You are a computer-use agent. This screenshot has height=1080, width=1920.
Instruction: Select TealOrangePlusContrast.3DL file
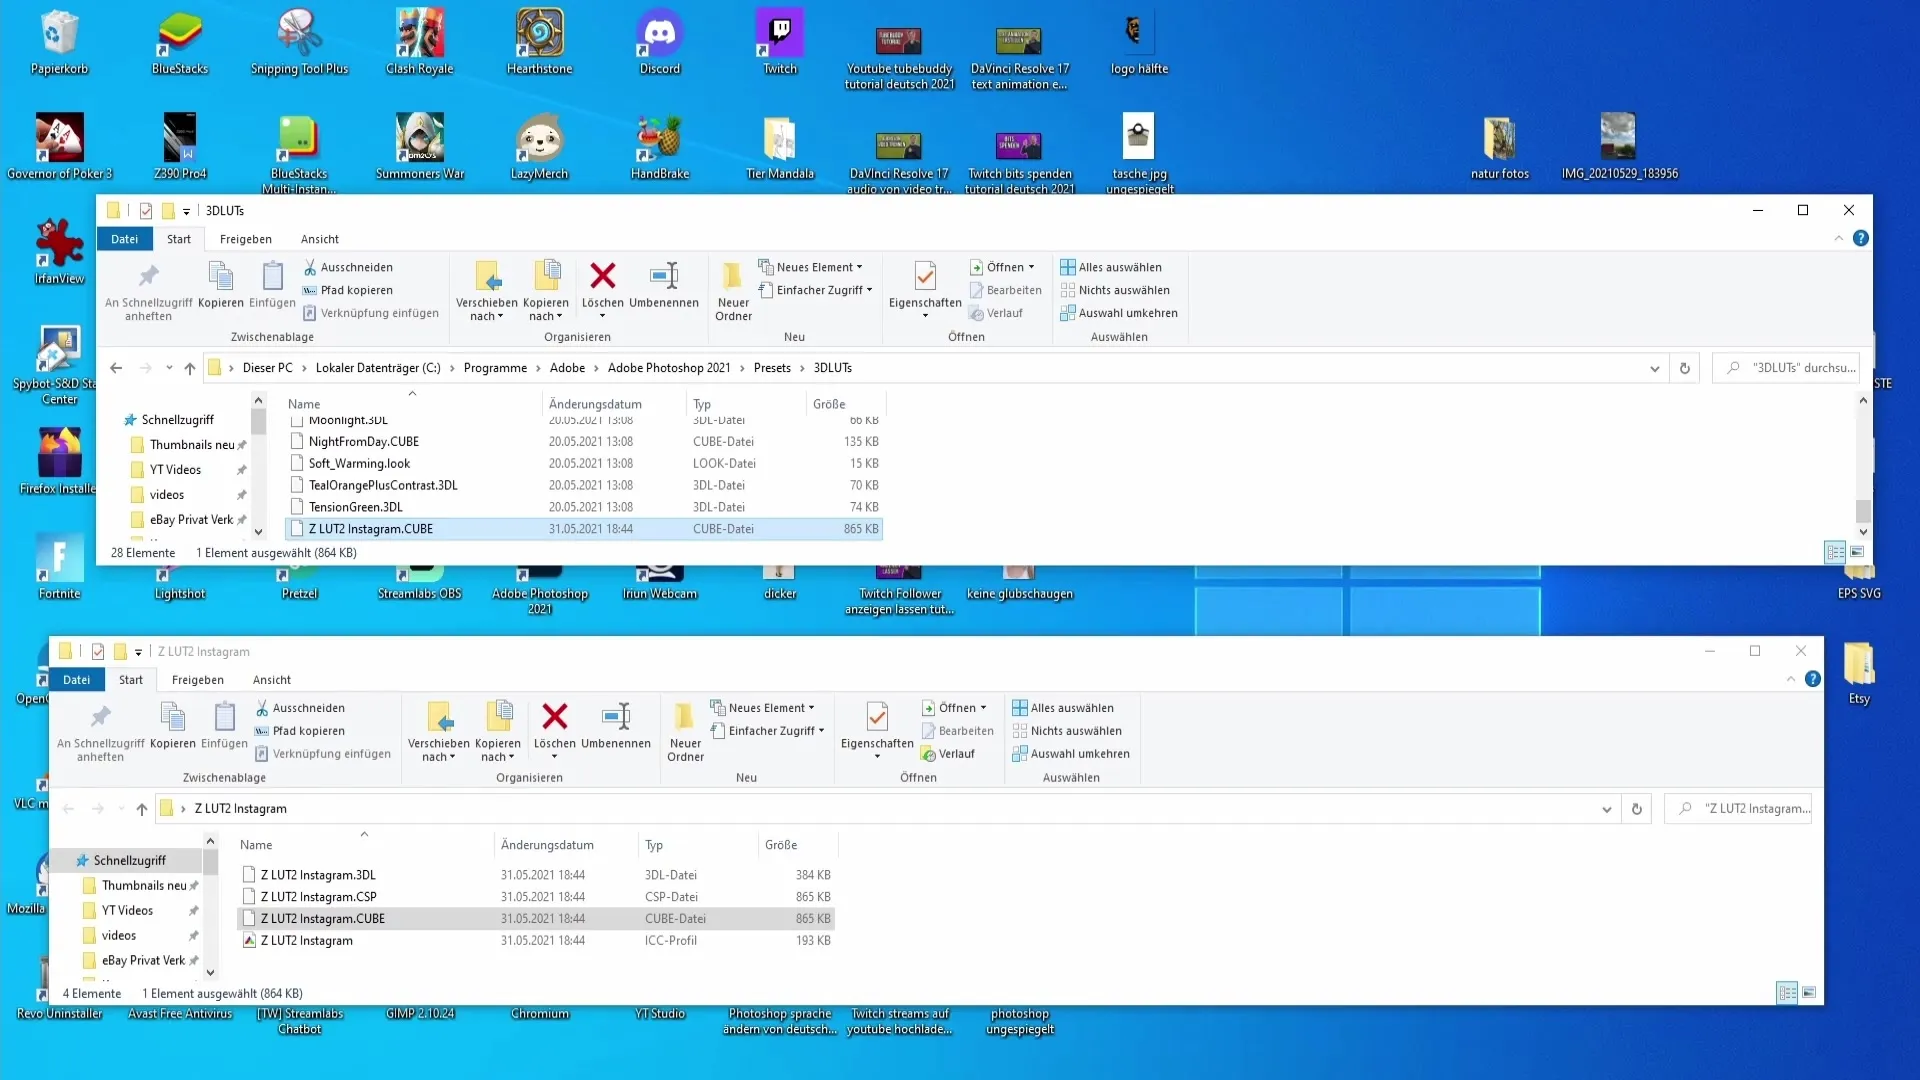coord(585,485)
